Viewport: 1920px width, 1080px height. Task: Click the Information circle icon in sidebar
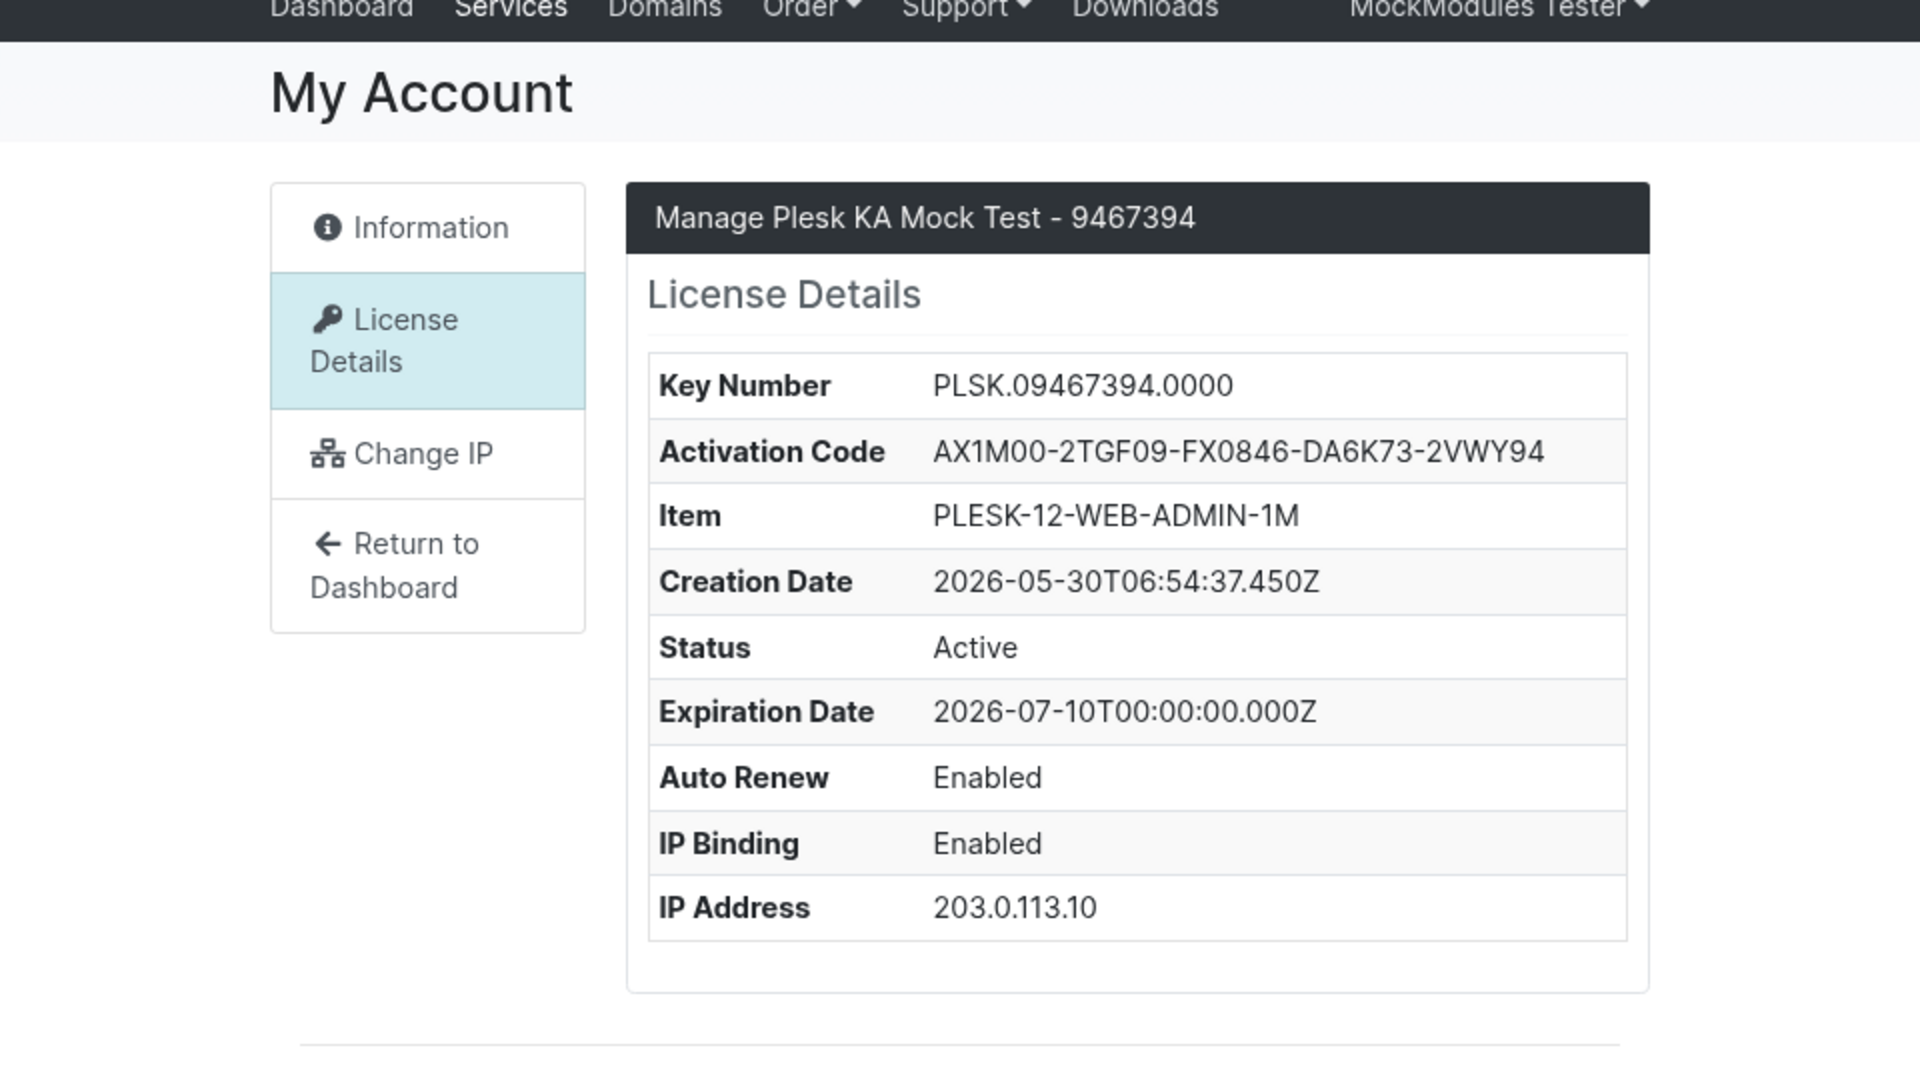click(327, 228)
